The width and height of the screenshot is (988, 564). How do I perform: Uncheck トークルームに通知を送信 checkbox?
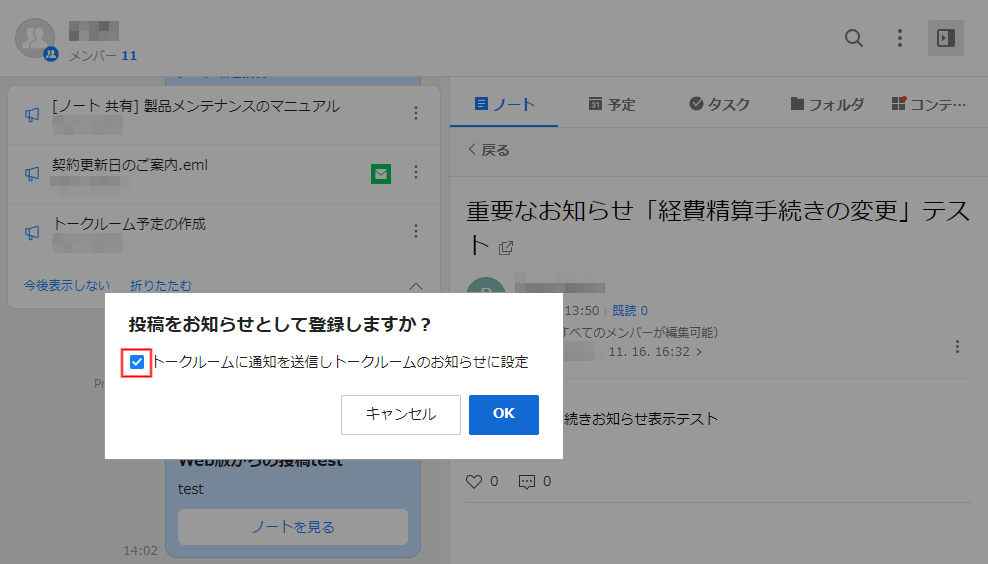(137, 362)
